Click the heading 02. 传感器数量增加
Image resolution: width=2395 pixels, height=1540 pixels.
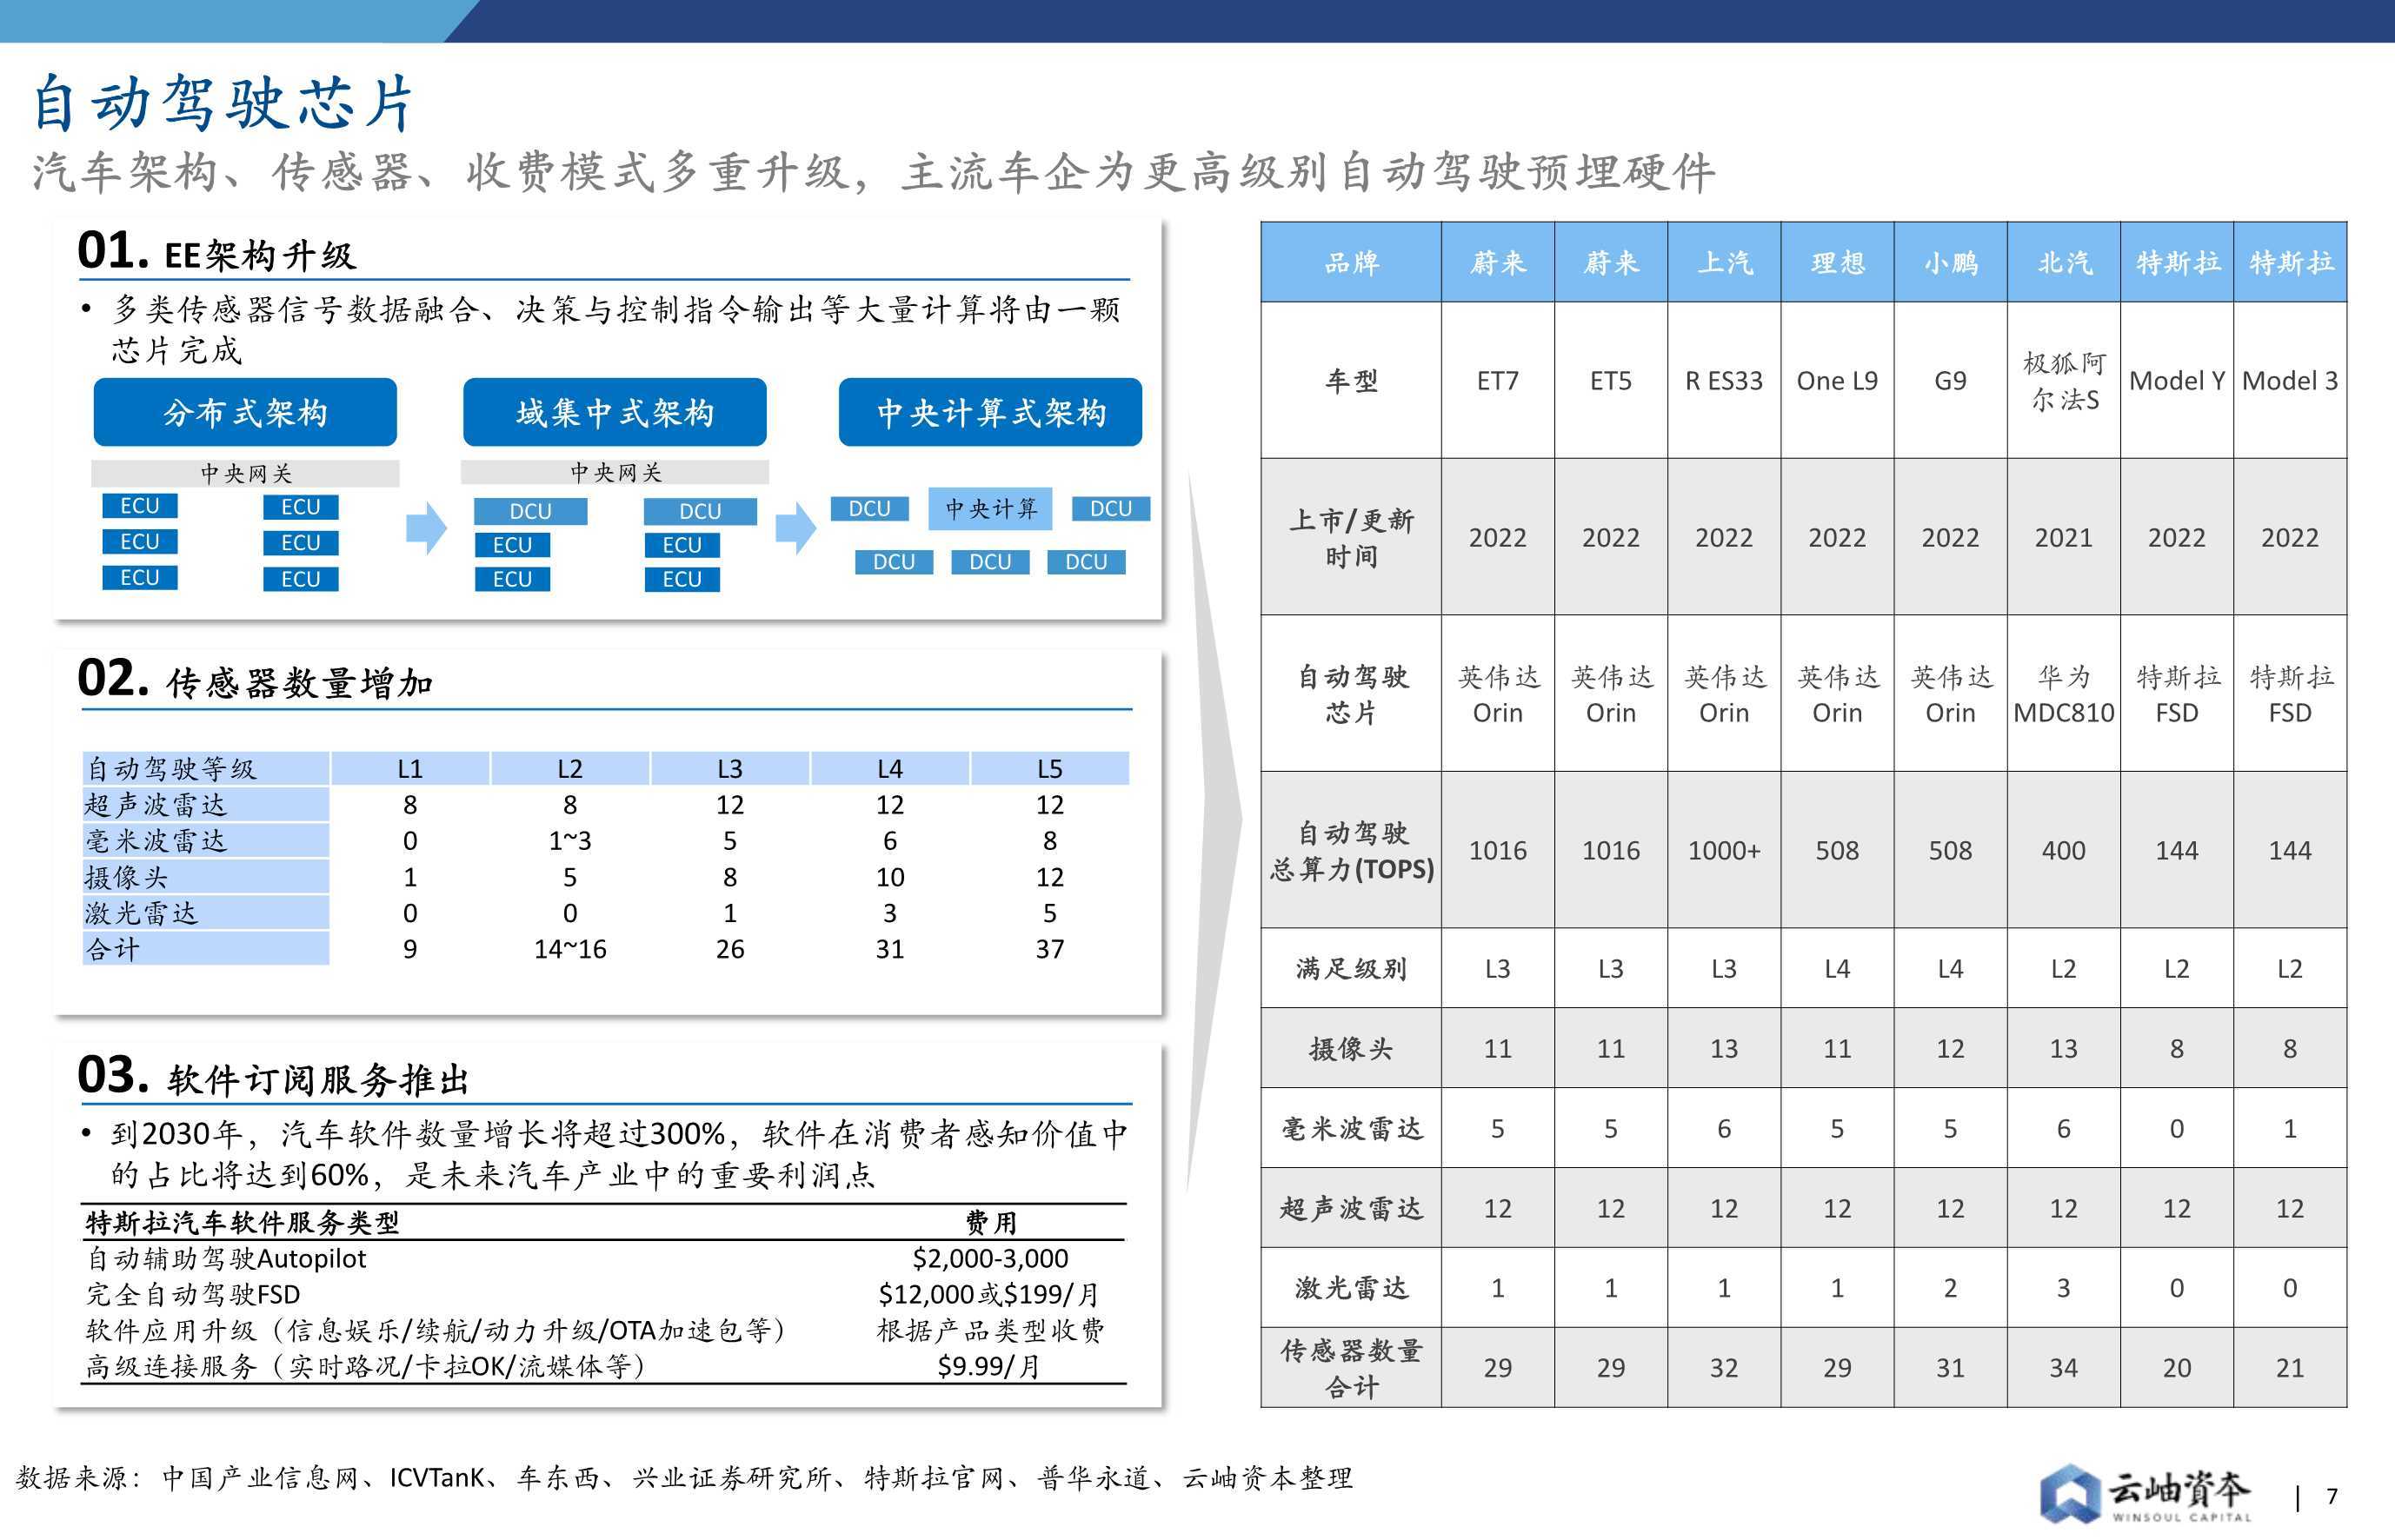point(255,679)
